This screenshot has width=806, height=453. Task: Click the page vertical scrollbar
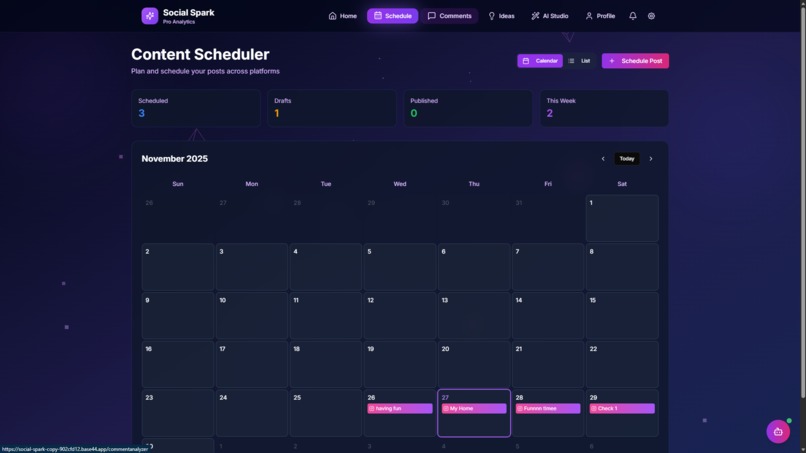point(803,201)
